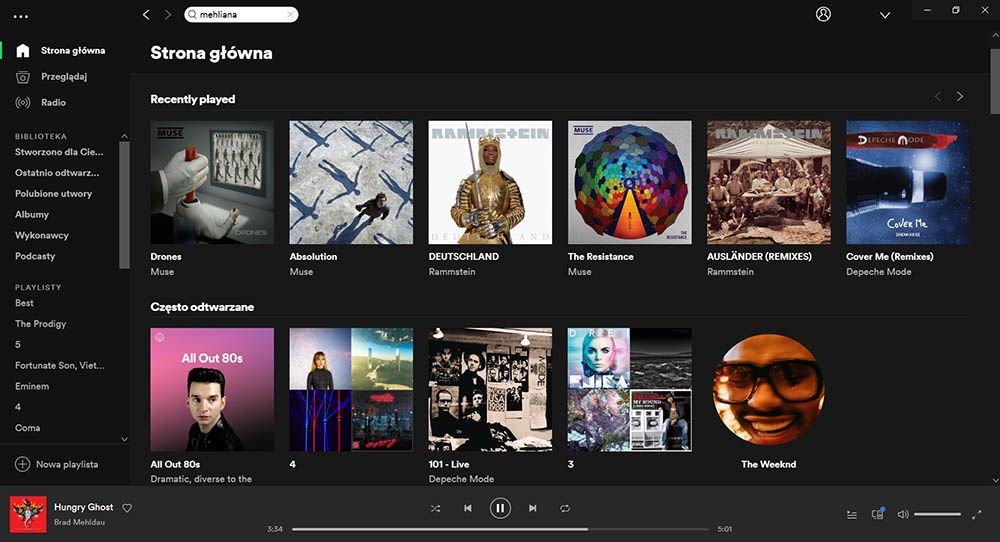Click Recently played previous arrow
The image size is (1000, 542).
(938, 96)
